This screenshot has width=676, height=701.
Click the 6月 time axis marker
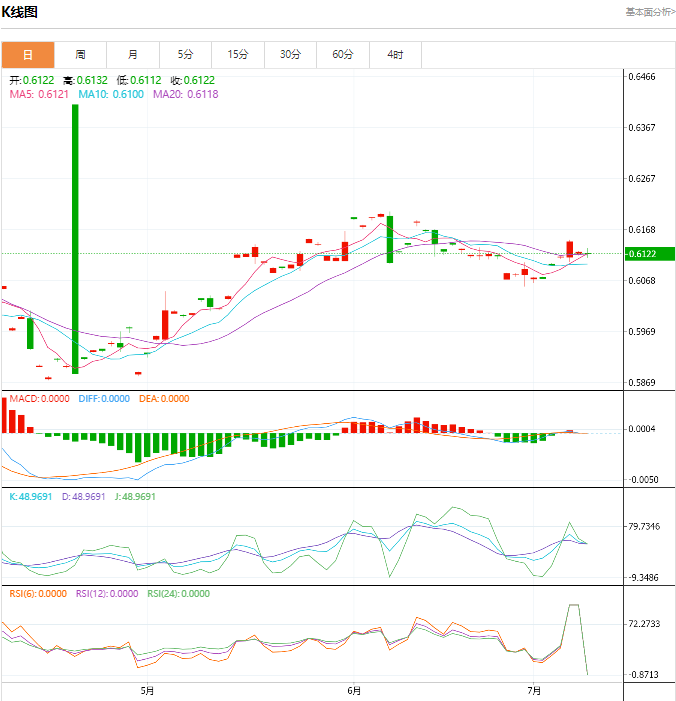(x=353, y=690)
